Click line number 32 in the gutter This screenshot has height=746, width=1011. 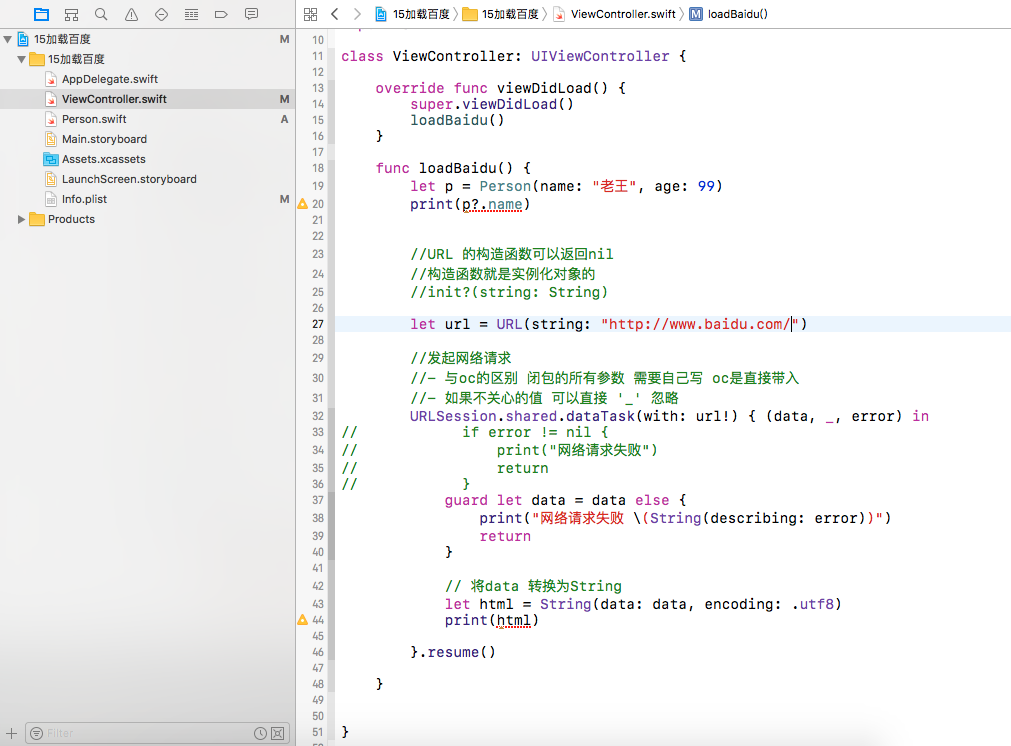(x=318, y=416)
